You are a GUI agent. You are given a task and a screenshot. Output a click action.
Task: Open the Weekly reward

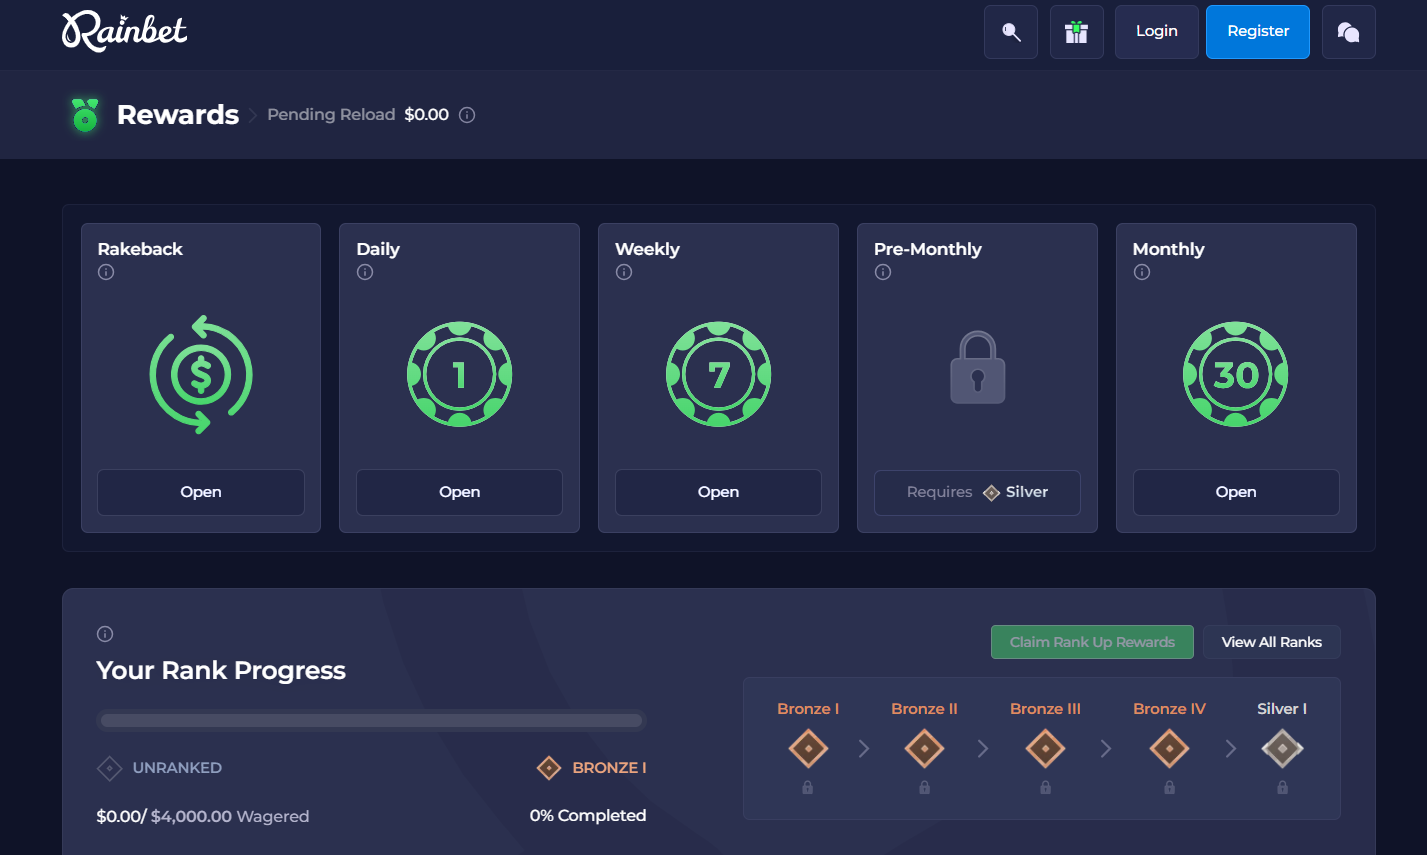tap(719, 492)
